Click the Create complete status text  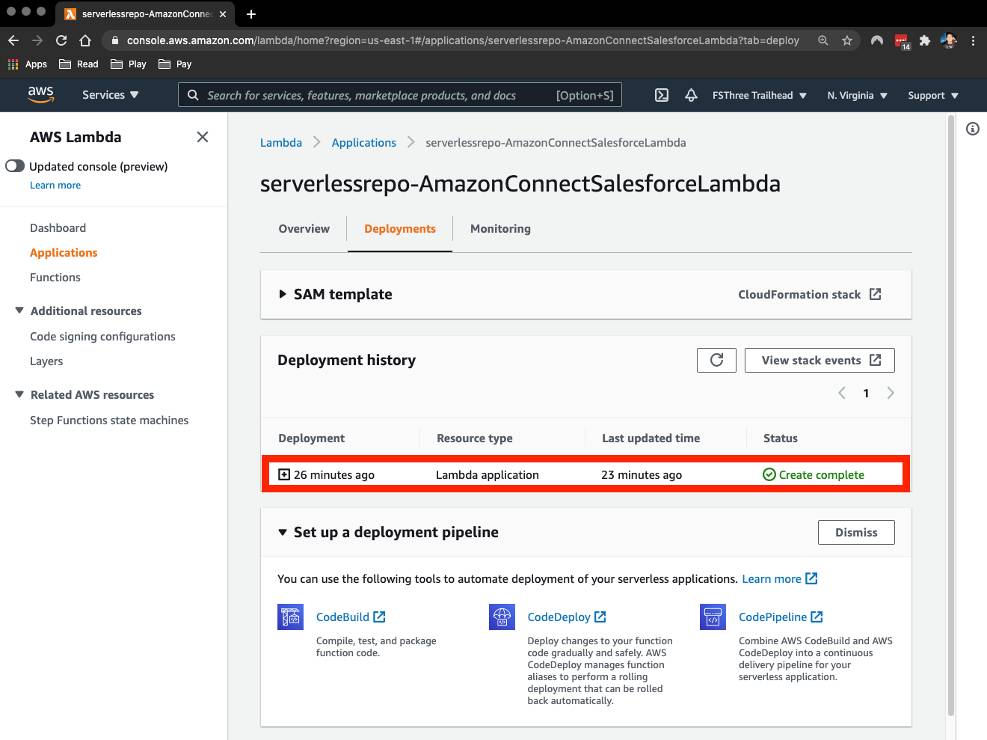click(x=821, y=475)
